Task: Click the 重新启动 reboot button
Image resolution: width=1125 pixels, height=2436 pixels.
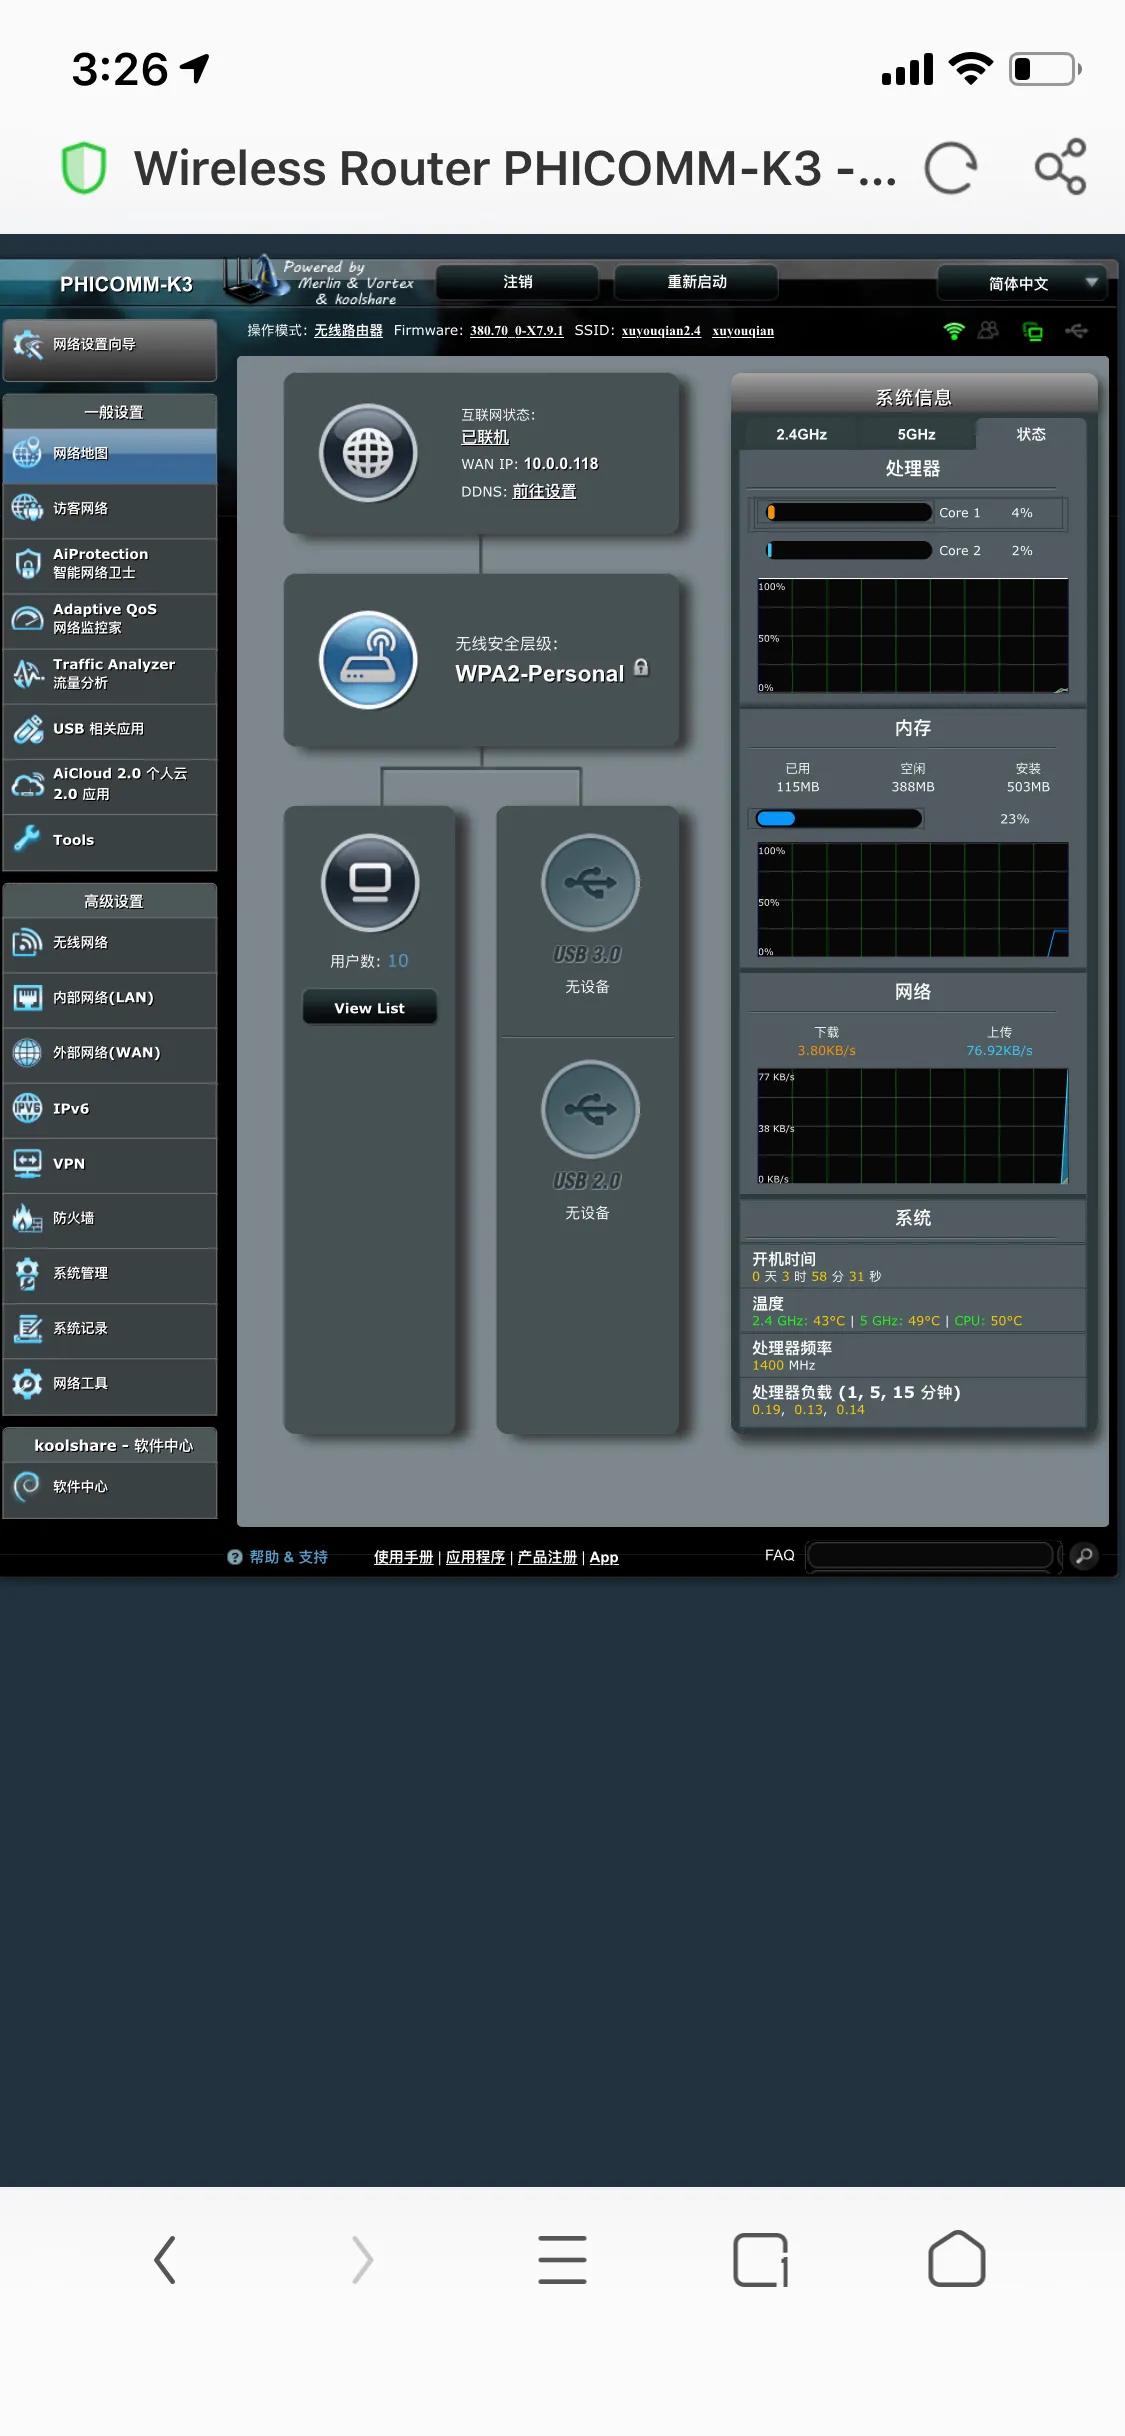Action: pyautogui.click(x=696, y=283)
